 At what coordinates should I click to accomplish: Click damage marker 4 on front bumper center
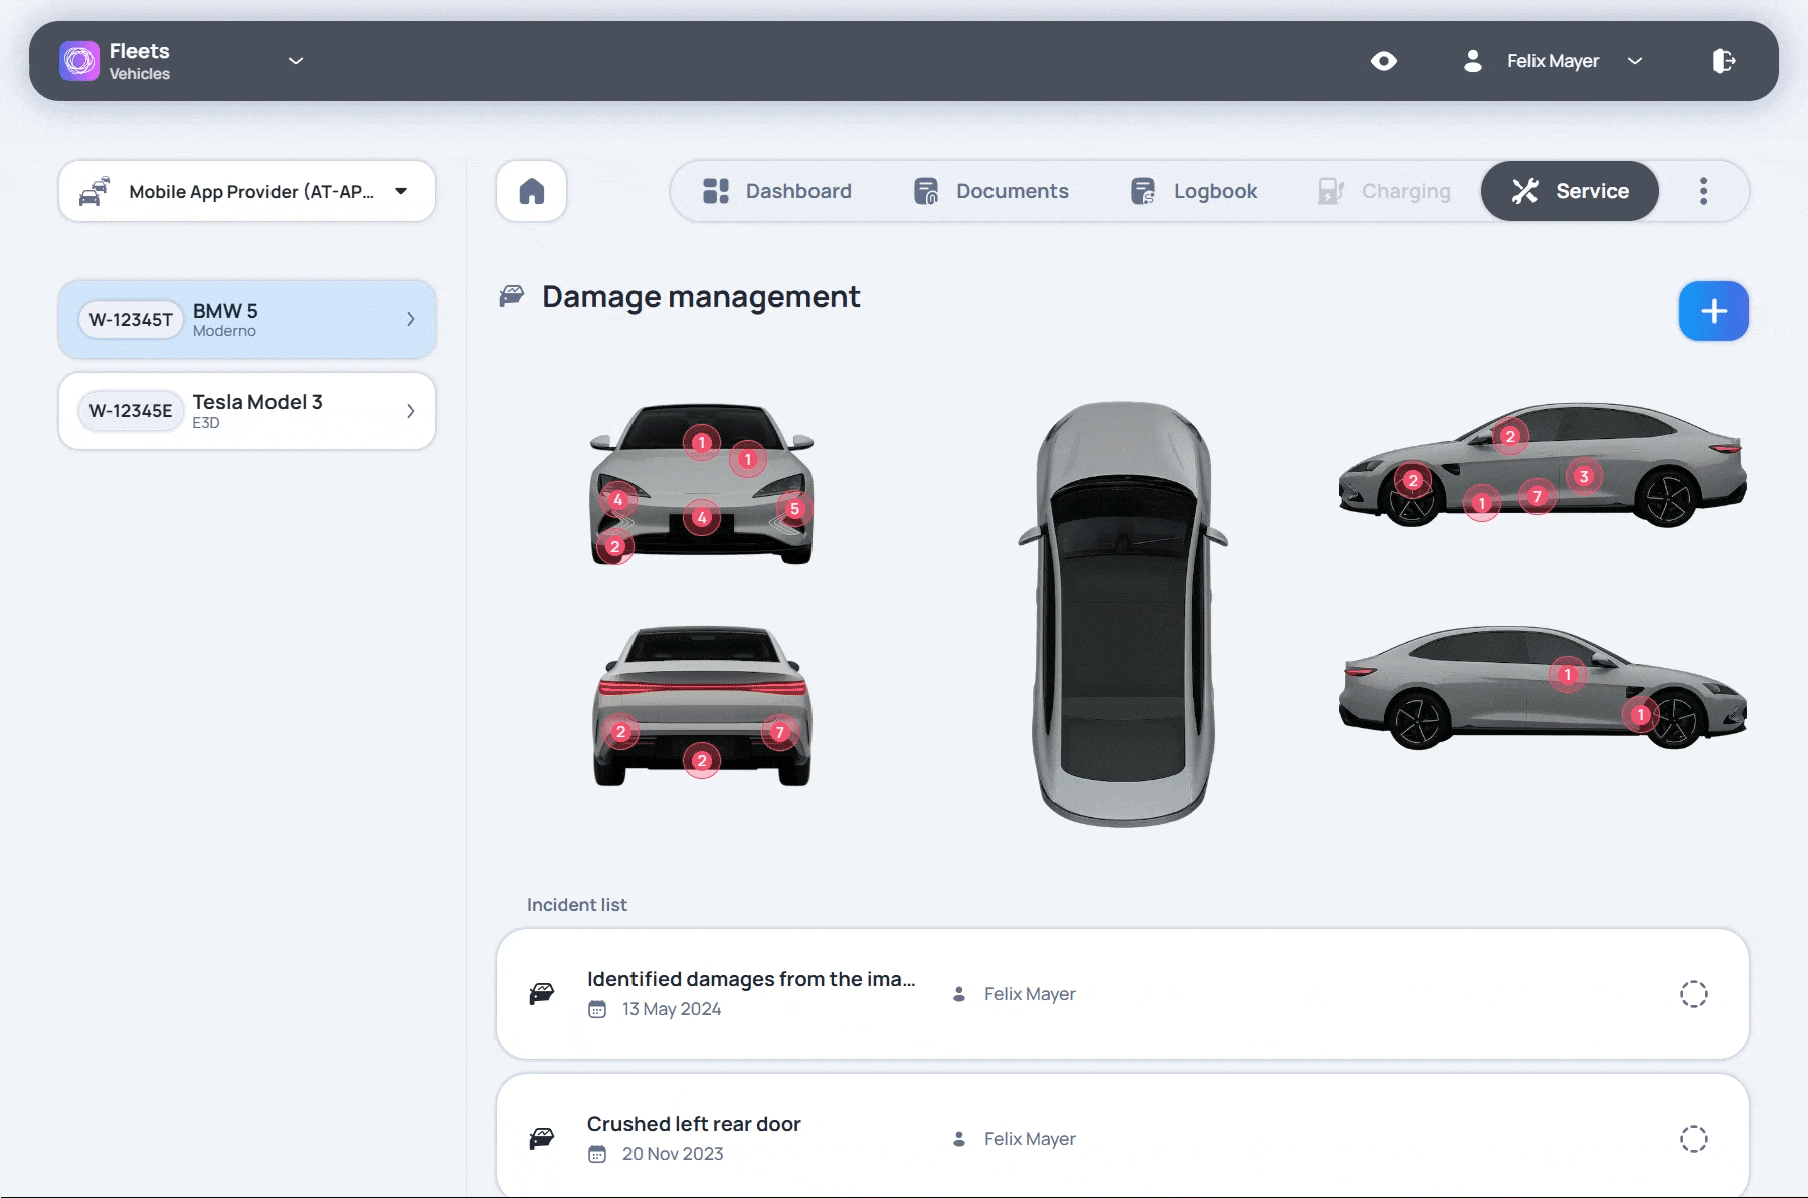[702, 517]
